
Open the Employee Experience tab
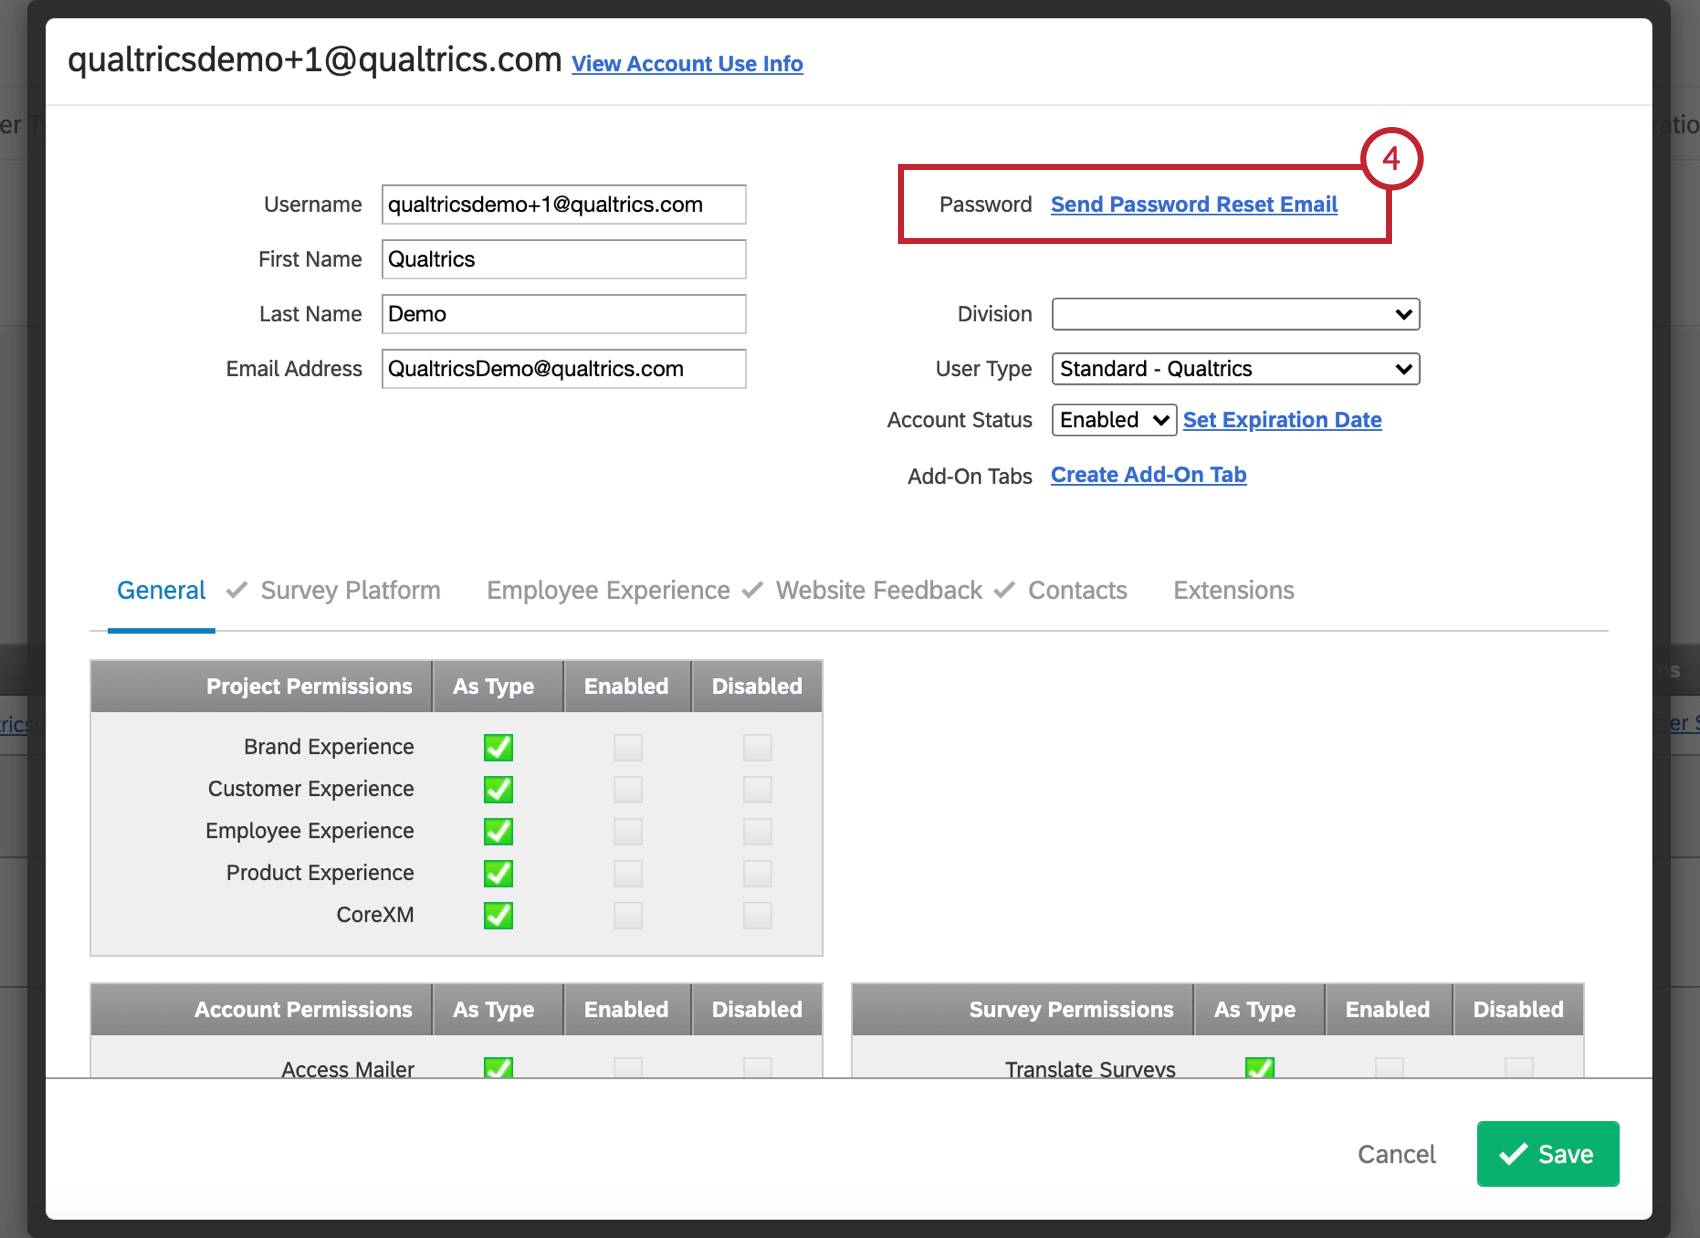point(607,590)
